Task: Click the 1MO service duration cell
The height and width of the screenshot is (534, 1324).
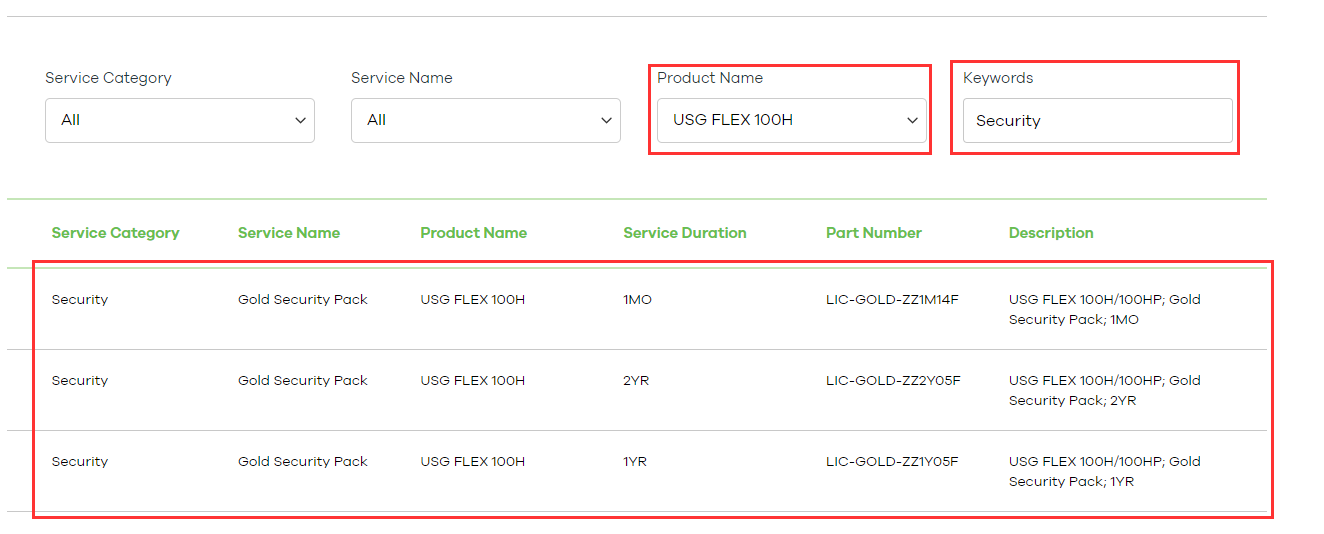Action: (637, 299)
